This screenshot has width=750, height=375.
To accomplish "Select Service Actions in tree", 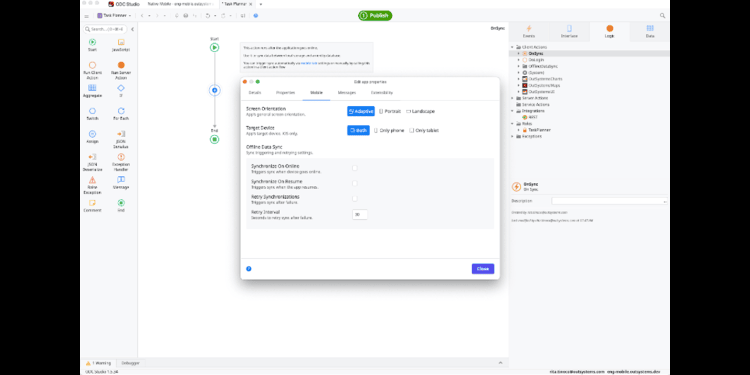I will [x=532, y=104].
